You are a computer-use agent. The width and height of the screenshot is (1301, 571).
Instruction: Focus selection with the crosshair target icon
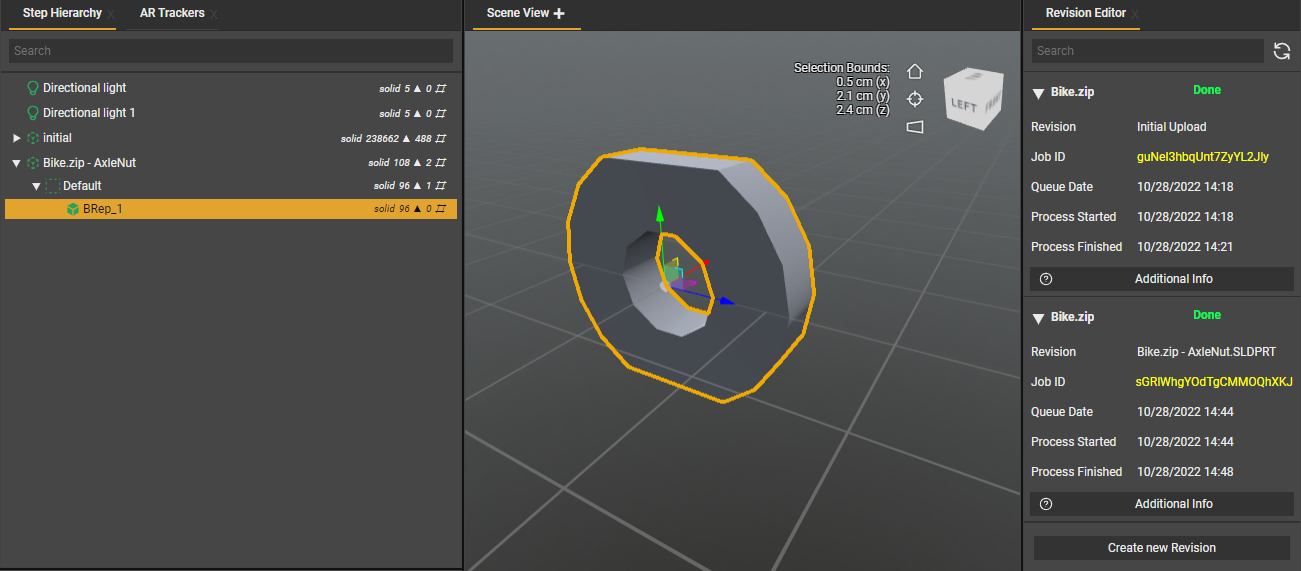point(914,98)
